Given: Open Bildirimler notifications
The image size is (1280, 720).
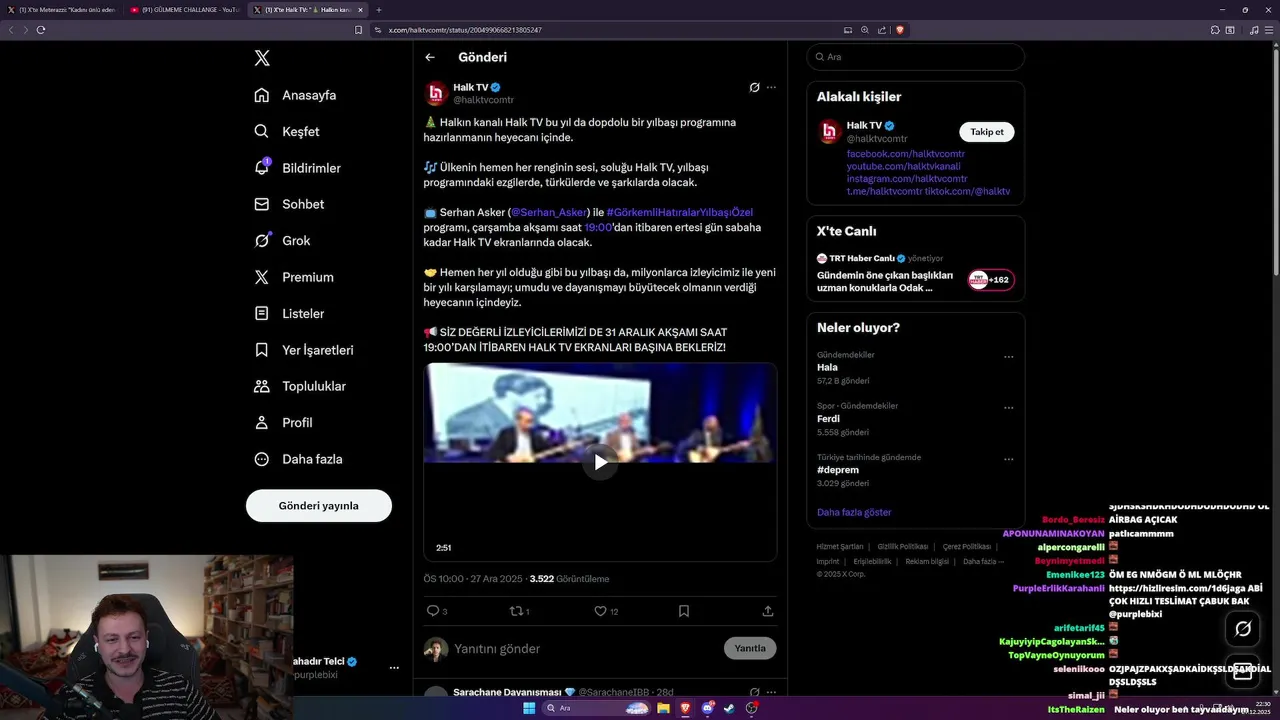Looking at the screenshot, I should point(298,168).
